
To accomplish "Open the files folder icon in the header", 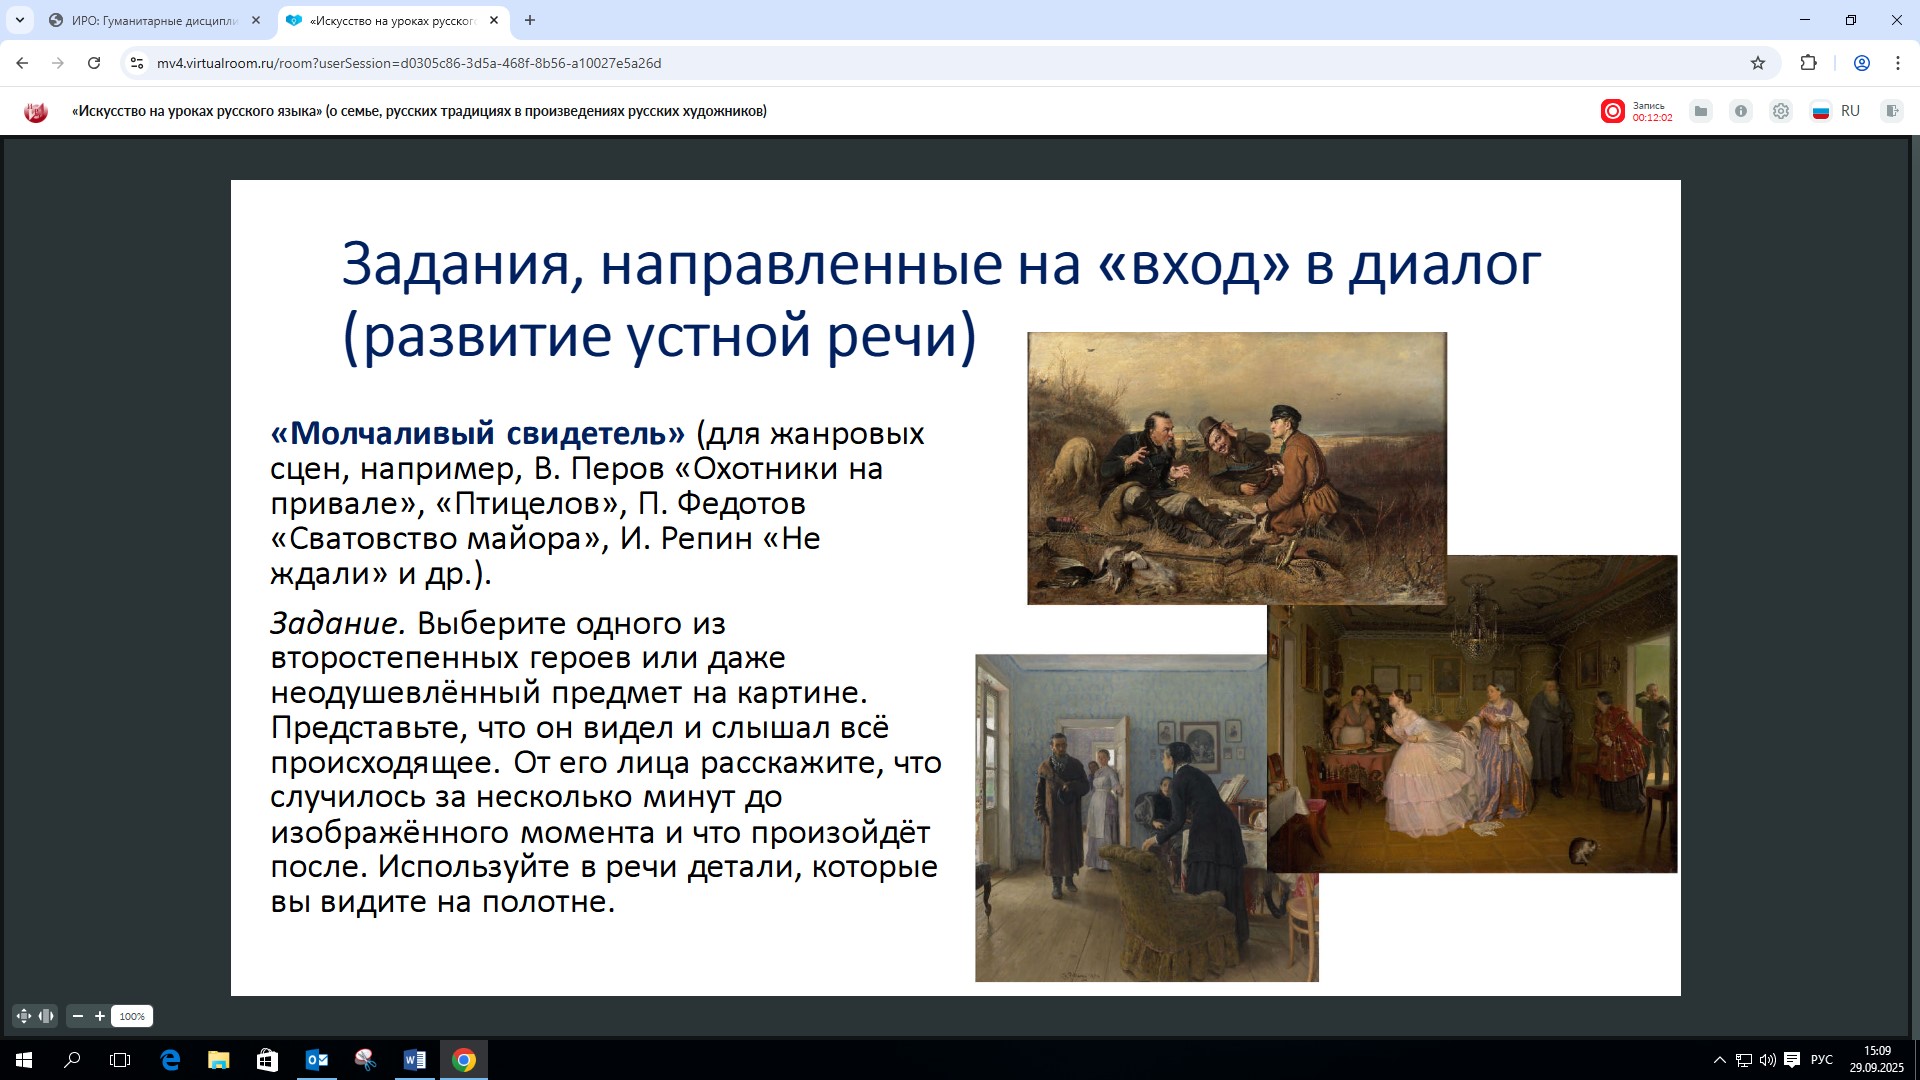I will pos(1701,111).
